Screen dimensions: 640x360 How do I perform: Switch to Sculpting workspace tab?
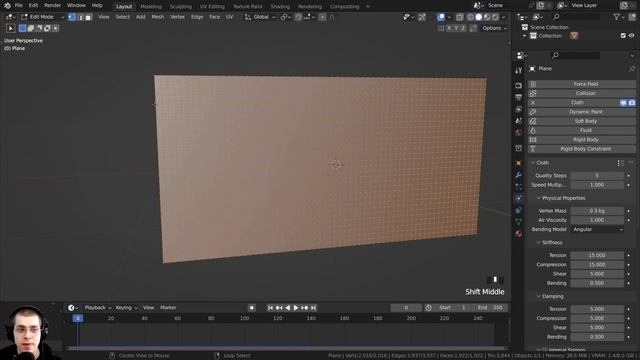(181, 7)
